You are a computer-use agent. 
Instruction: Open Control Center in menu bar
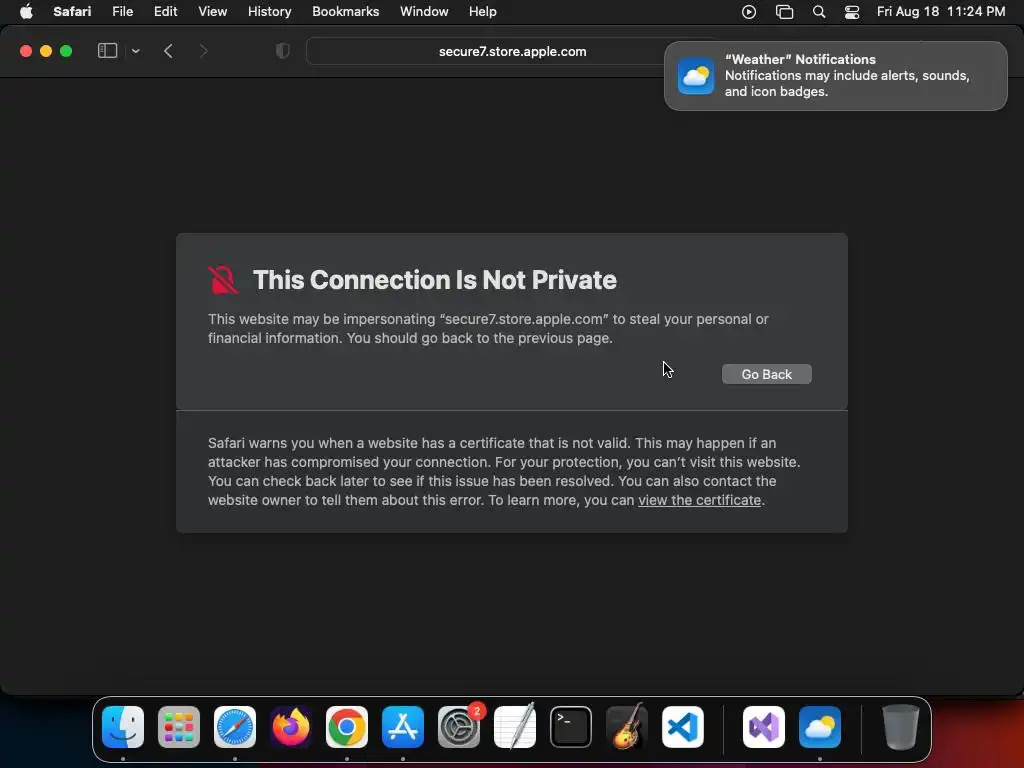pyautogui.click(x=852, y=12)
